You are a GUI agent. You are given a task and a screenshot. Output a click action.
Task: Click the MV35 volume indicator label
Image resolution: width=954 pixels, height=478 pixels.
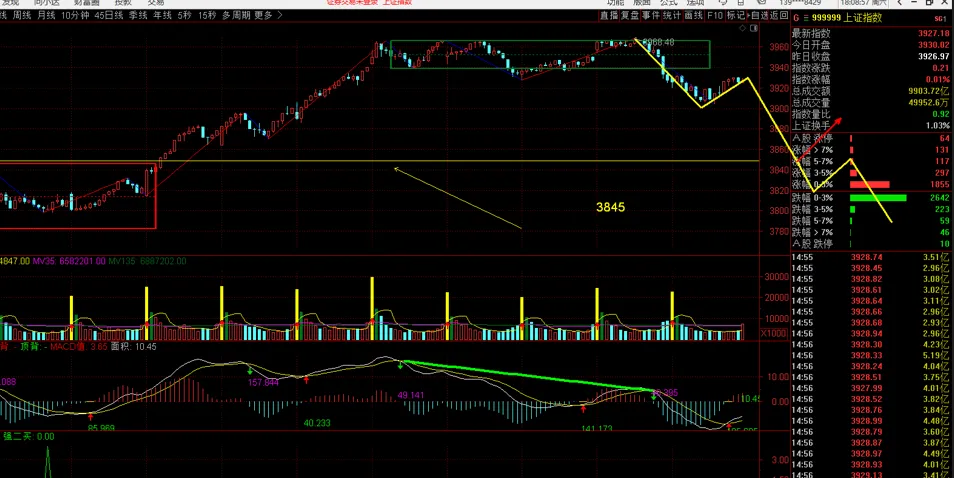(x=69, y=261)
